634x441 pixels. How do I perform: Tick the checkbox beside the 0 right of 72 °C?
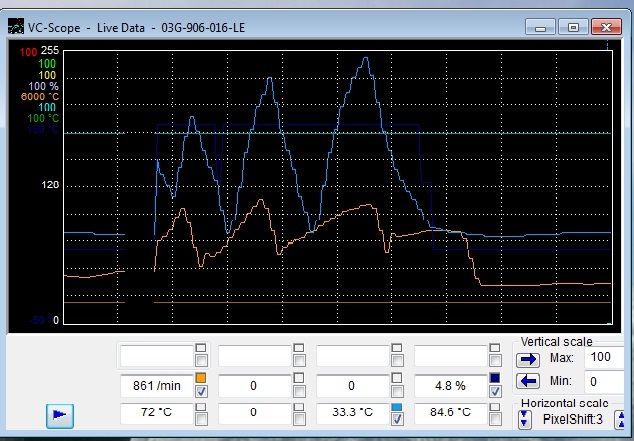coord(299,420)
